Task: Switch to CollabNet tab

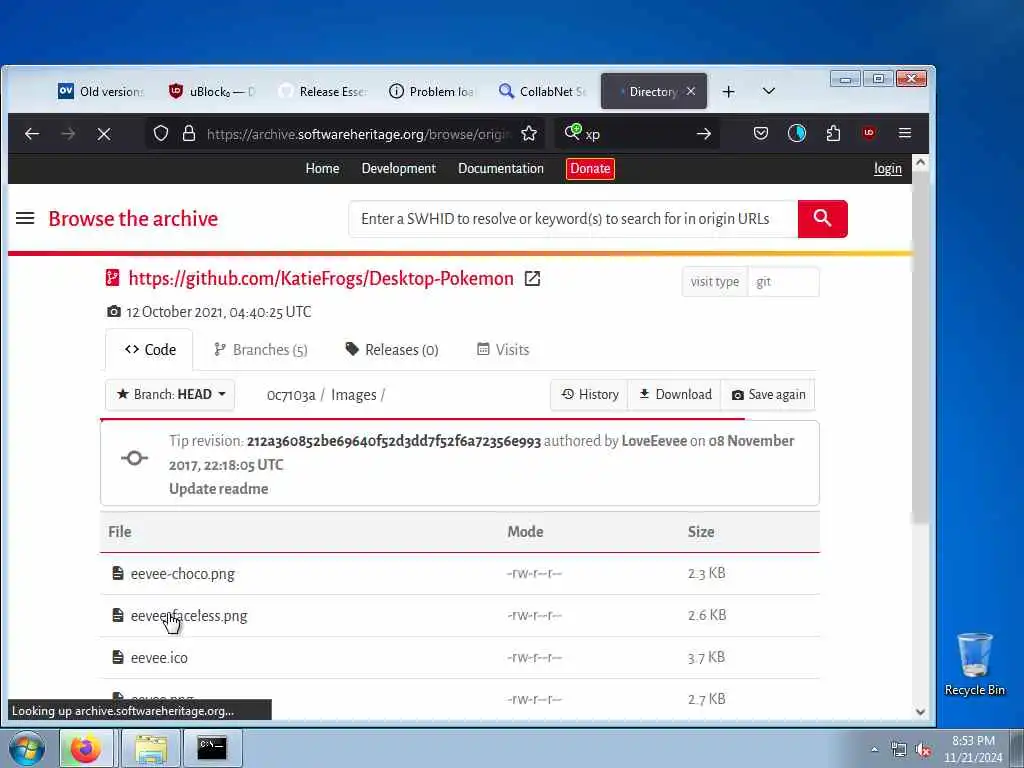Action: 543,91
